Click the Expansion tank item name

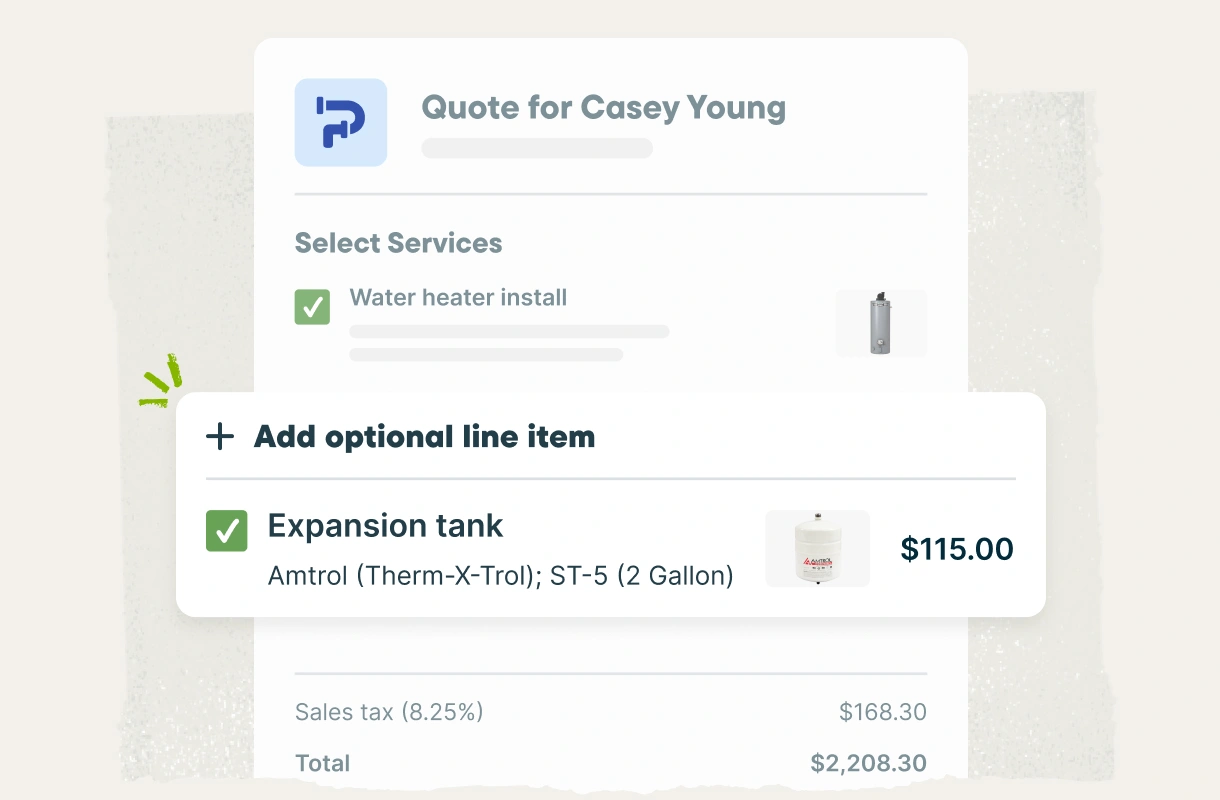(x=385, y=526)
